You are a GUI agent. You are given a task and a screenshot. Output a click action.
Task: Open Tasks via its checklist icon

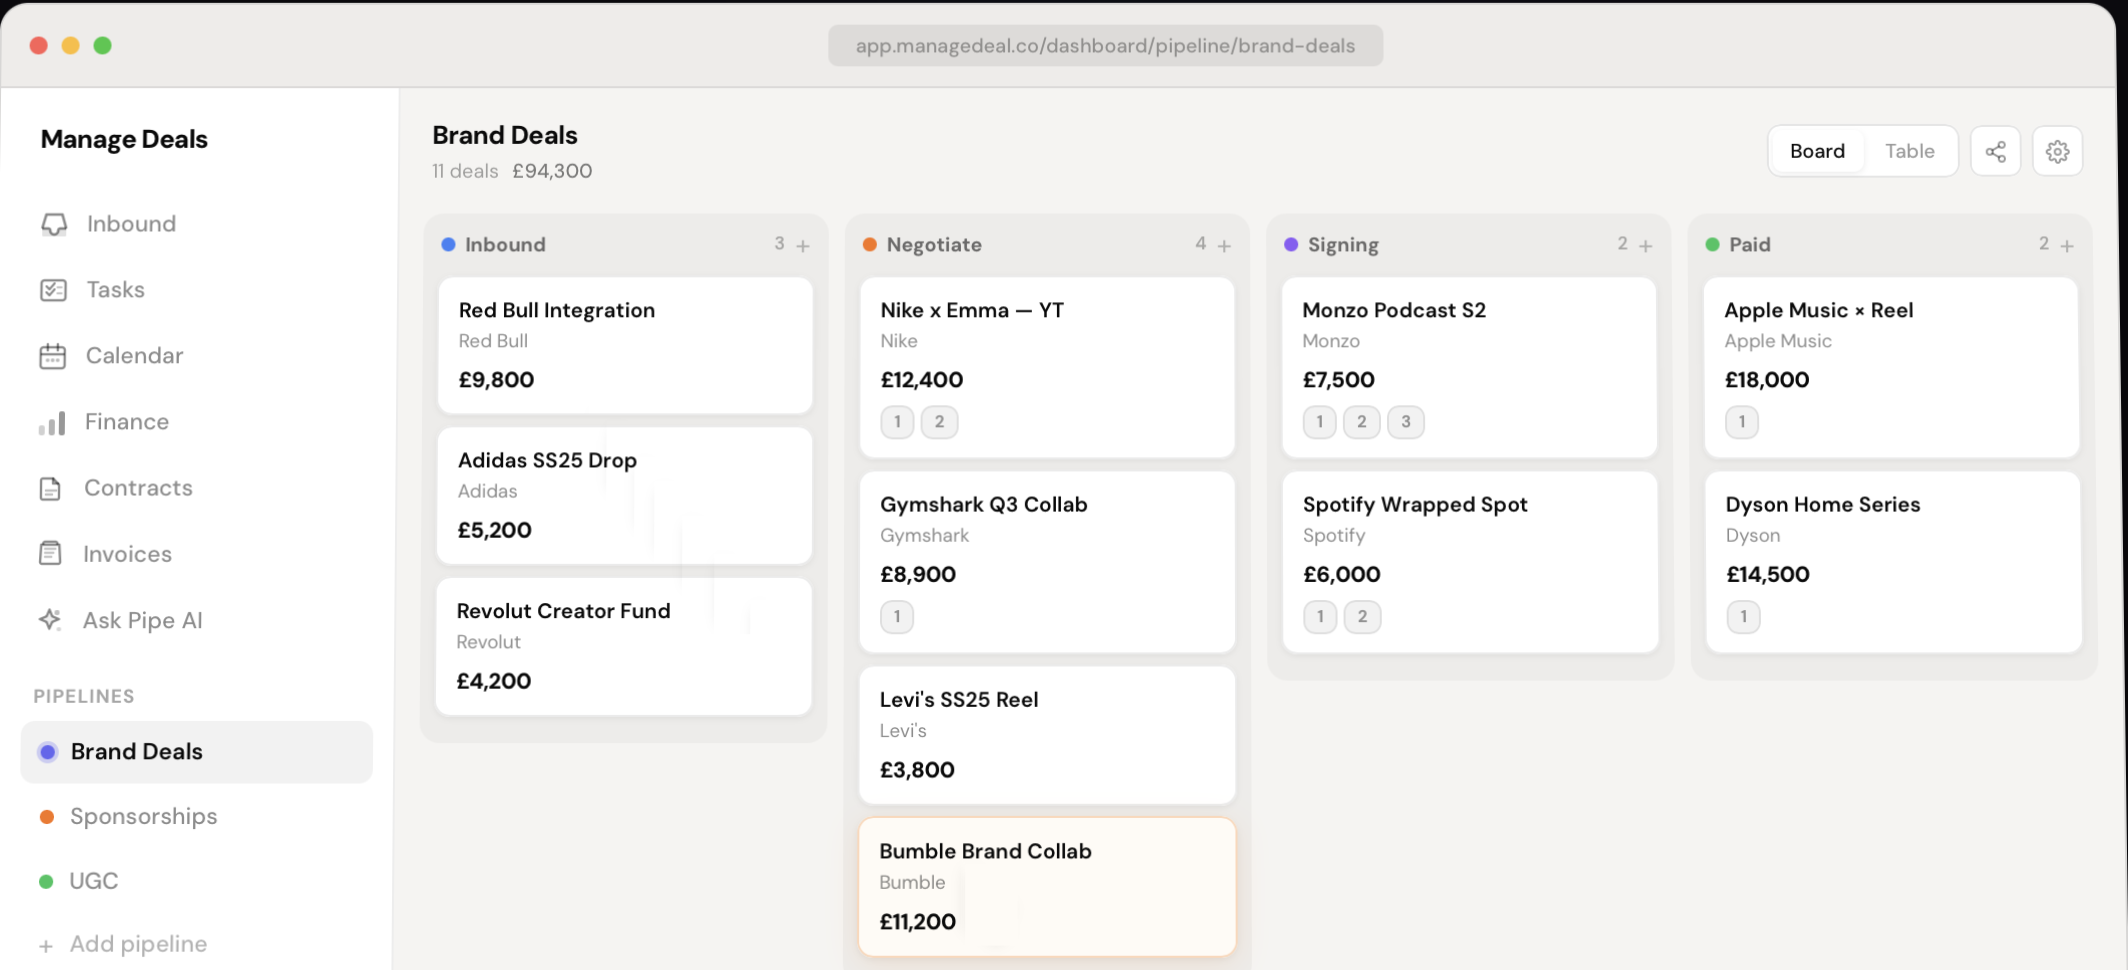click(53, 290)
